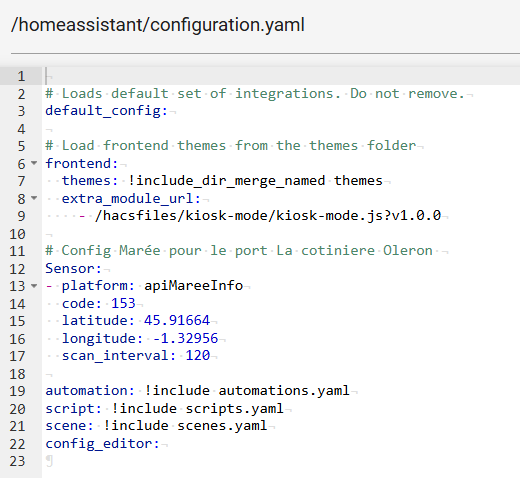Click the Sensor: key
520x478 pixels.
click(73, 268)
